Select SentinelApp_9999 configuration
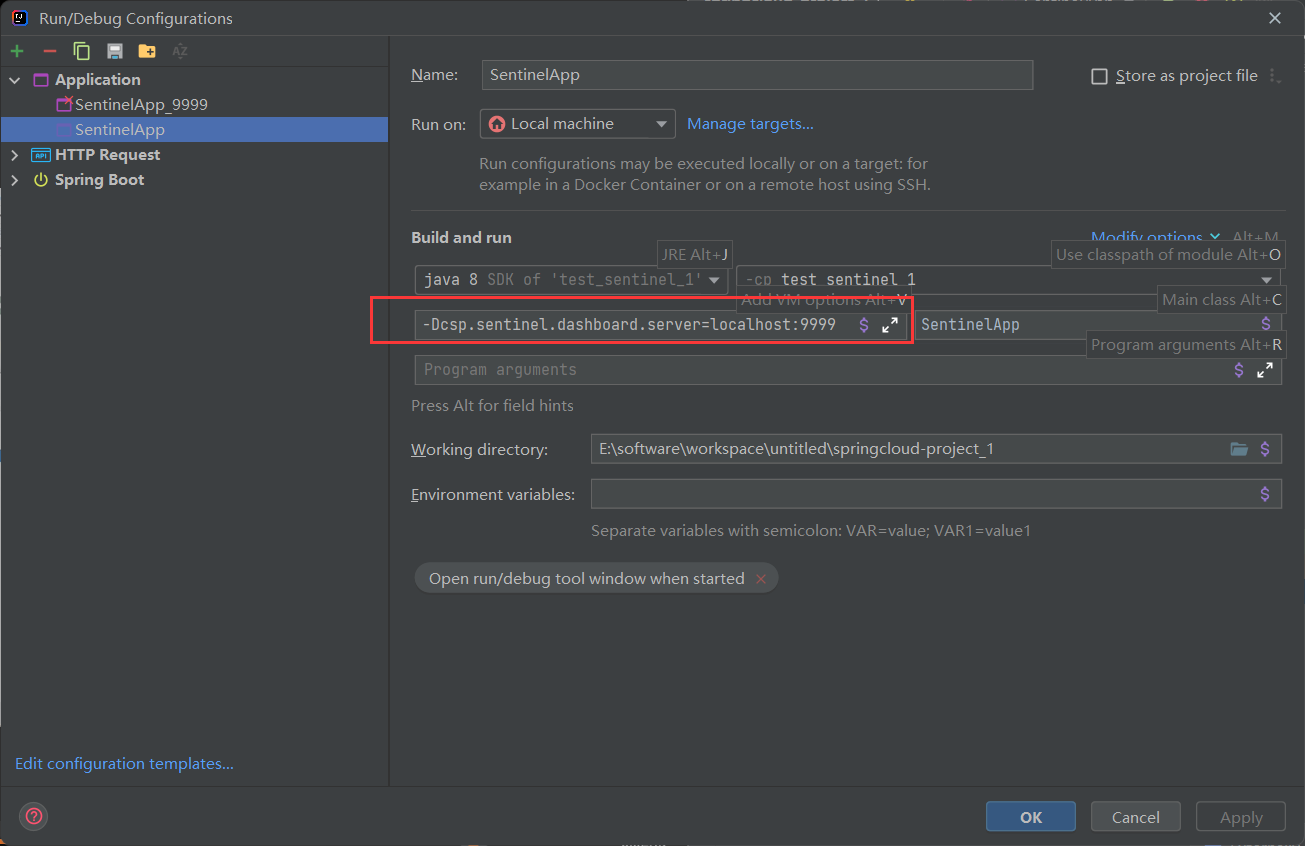 click(x=140, y=105)
